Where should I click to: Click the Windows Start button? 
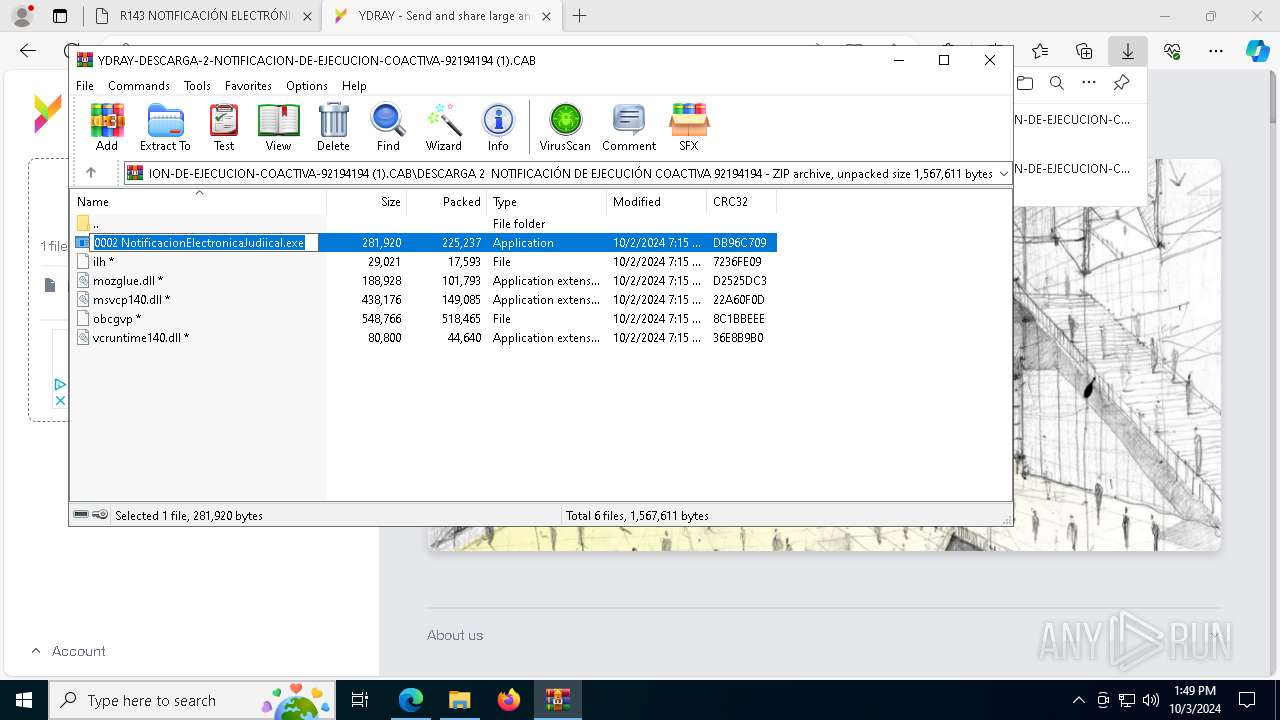click(x=24, y=700)
